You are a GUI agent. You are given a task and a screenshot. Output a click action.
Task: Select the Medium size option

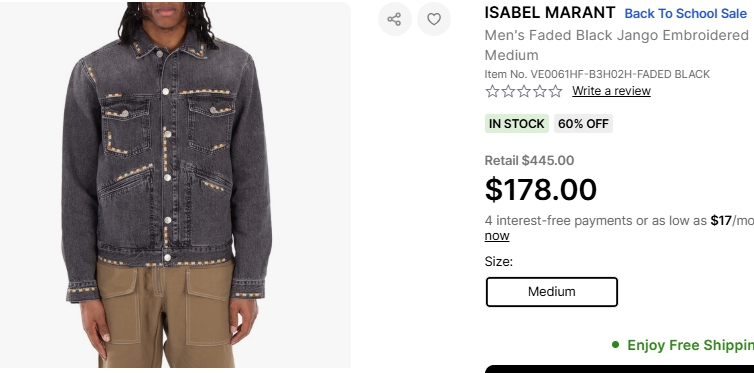coord(552,292)
